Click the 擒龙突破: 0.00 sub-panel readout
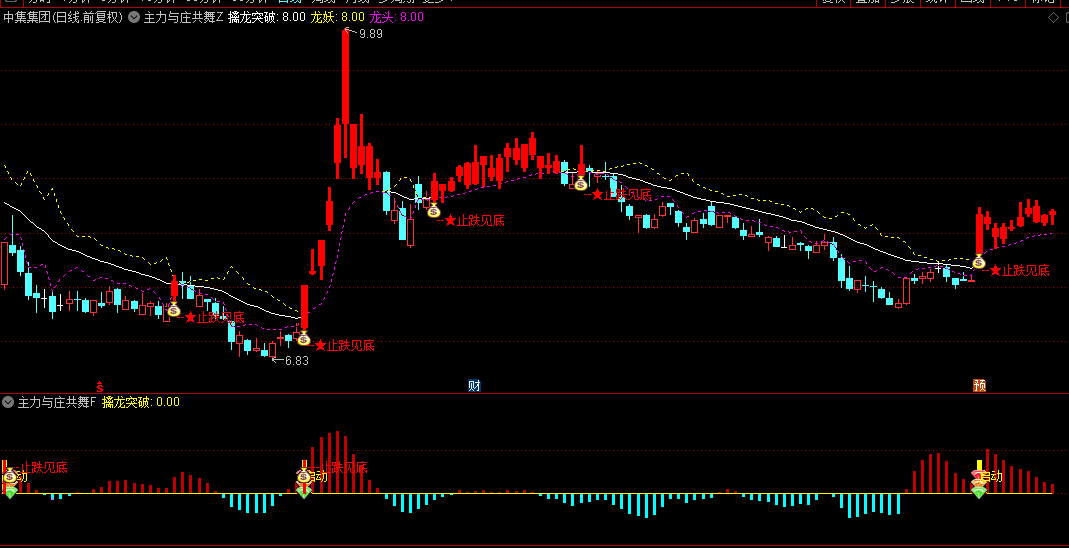This screenshot has width=1069, height=548. (141, 402)
